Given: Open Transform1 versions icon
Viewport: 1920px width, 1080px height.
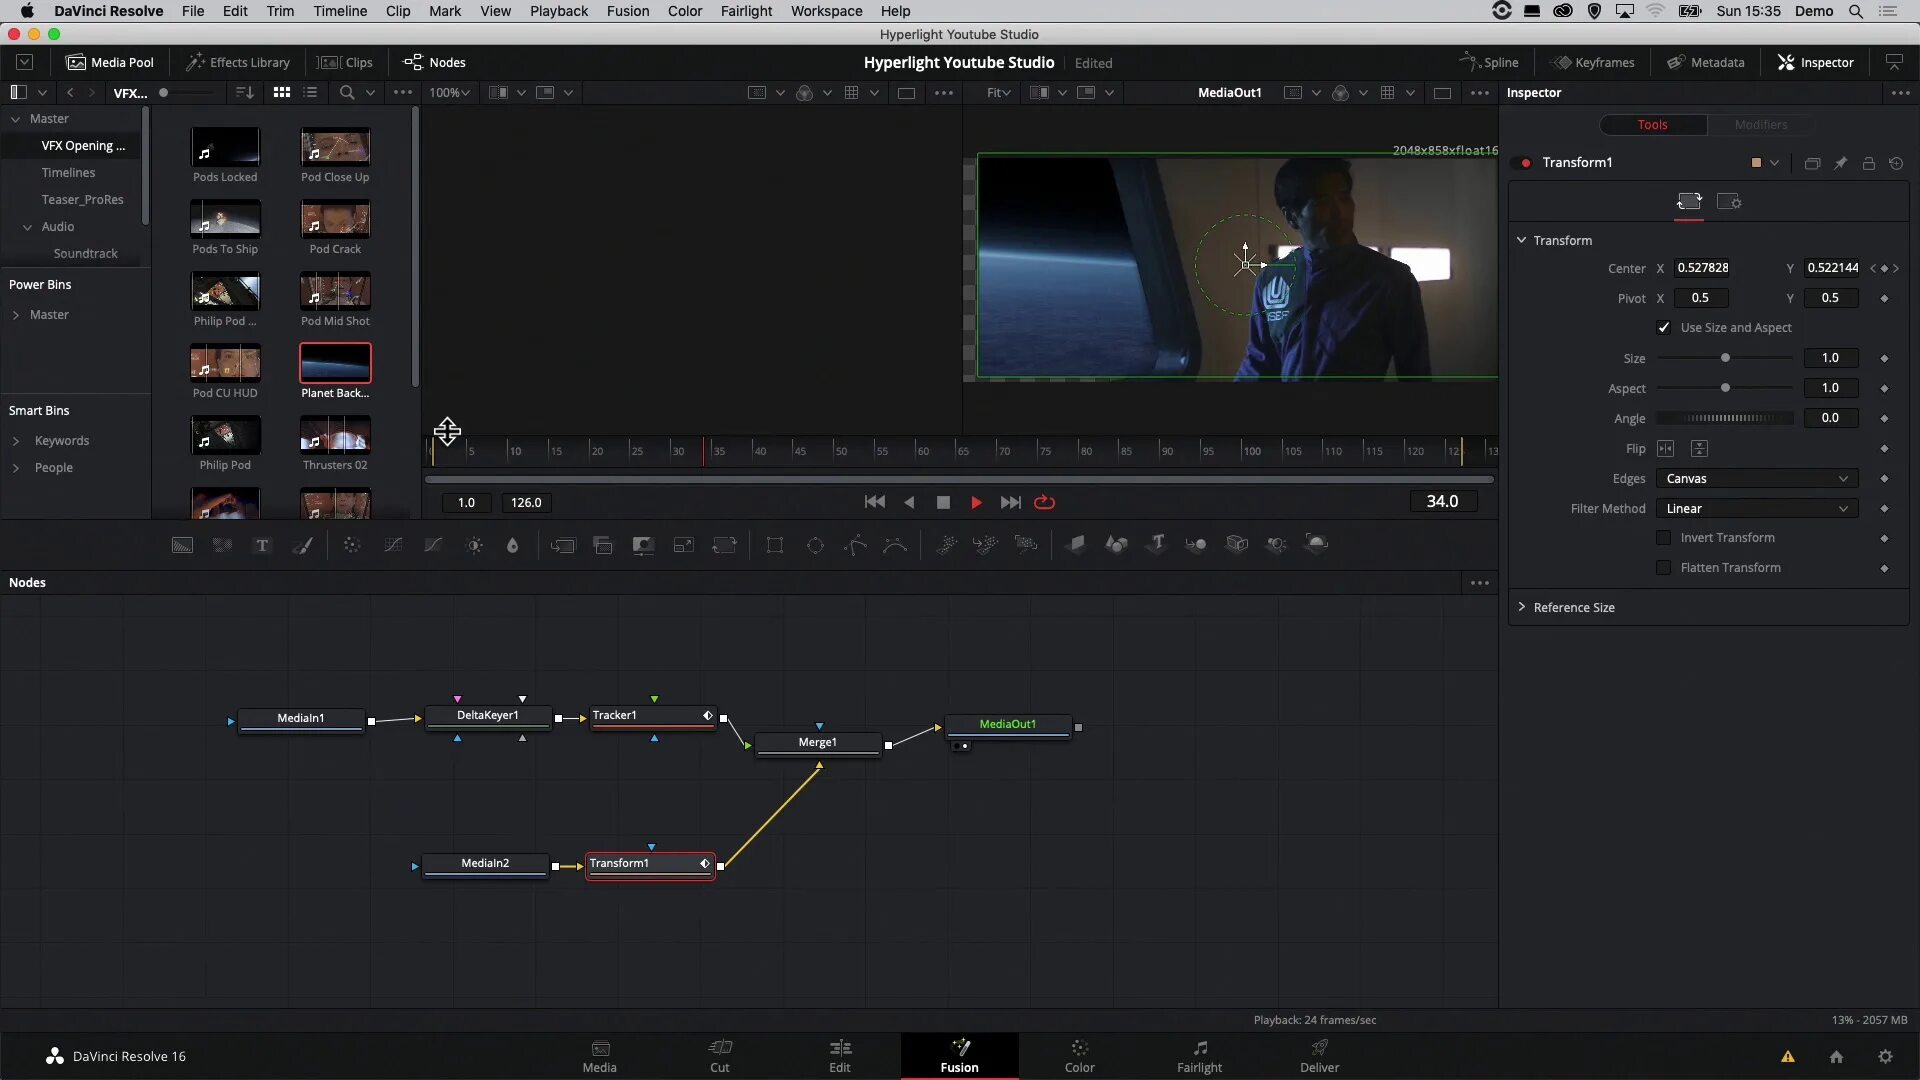Looking at the screenshot, I should pos(1812,163).
